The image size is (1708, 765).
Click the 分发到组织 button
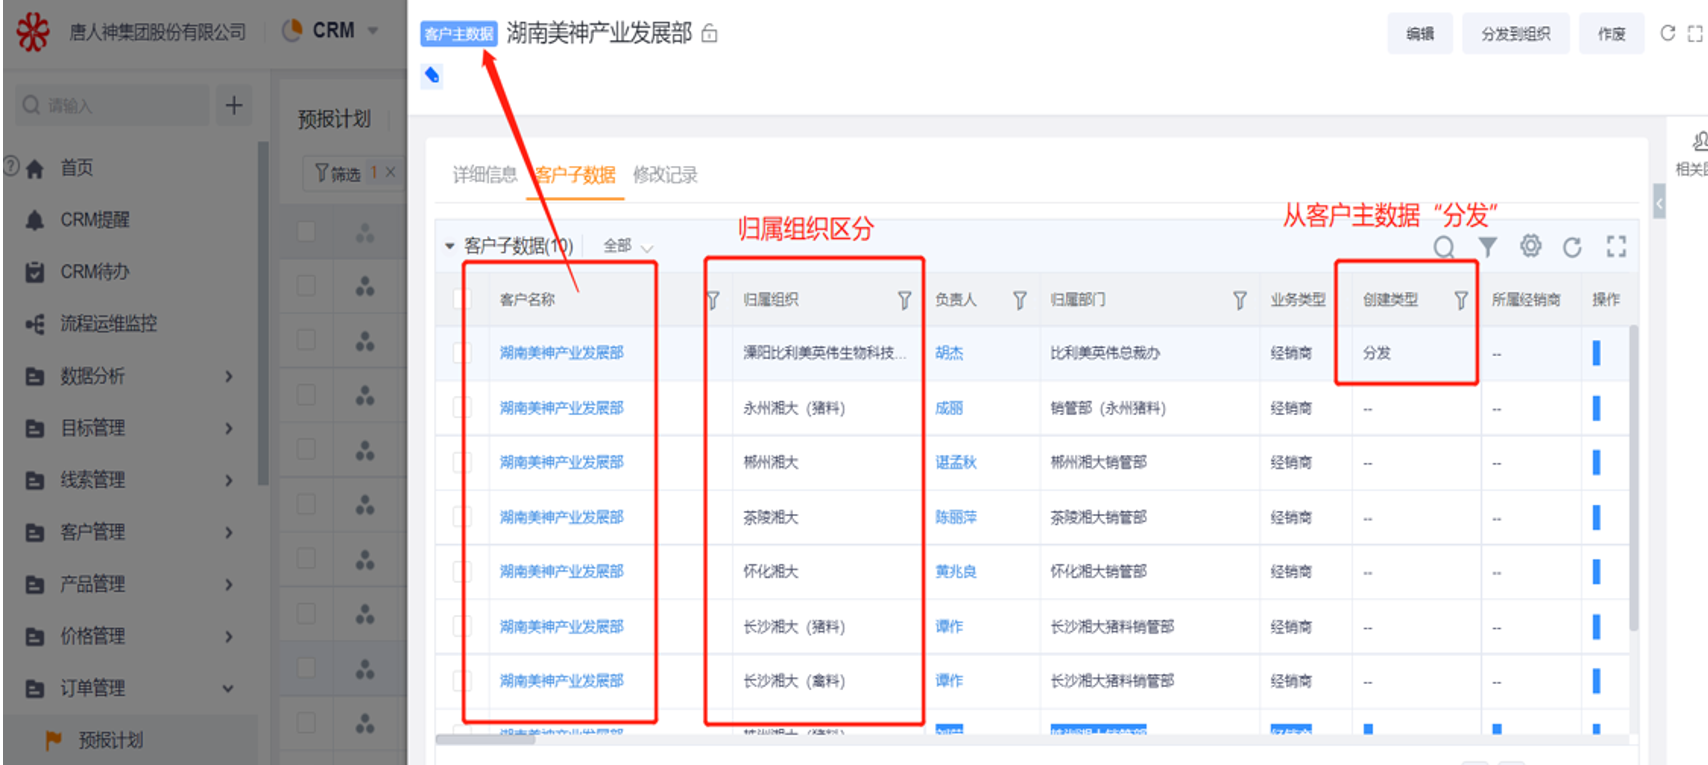pos(1516,34)
